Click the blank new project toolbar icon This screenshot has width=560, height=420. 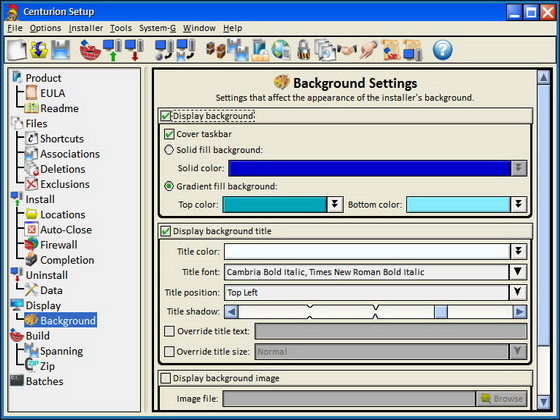click(17, 50)
